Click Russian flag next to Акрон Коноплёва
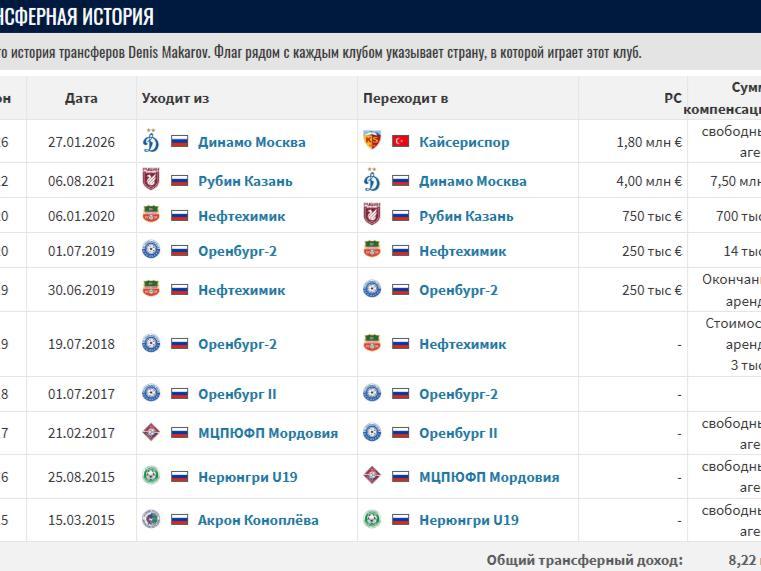 180,520
